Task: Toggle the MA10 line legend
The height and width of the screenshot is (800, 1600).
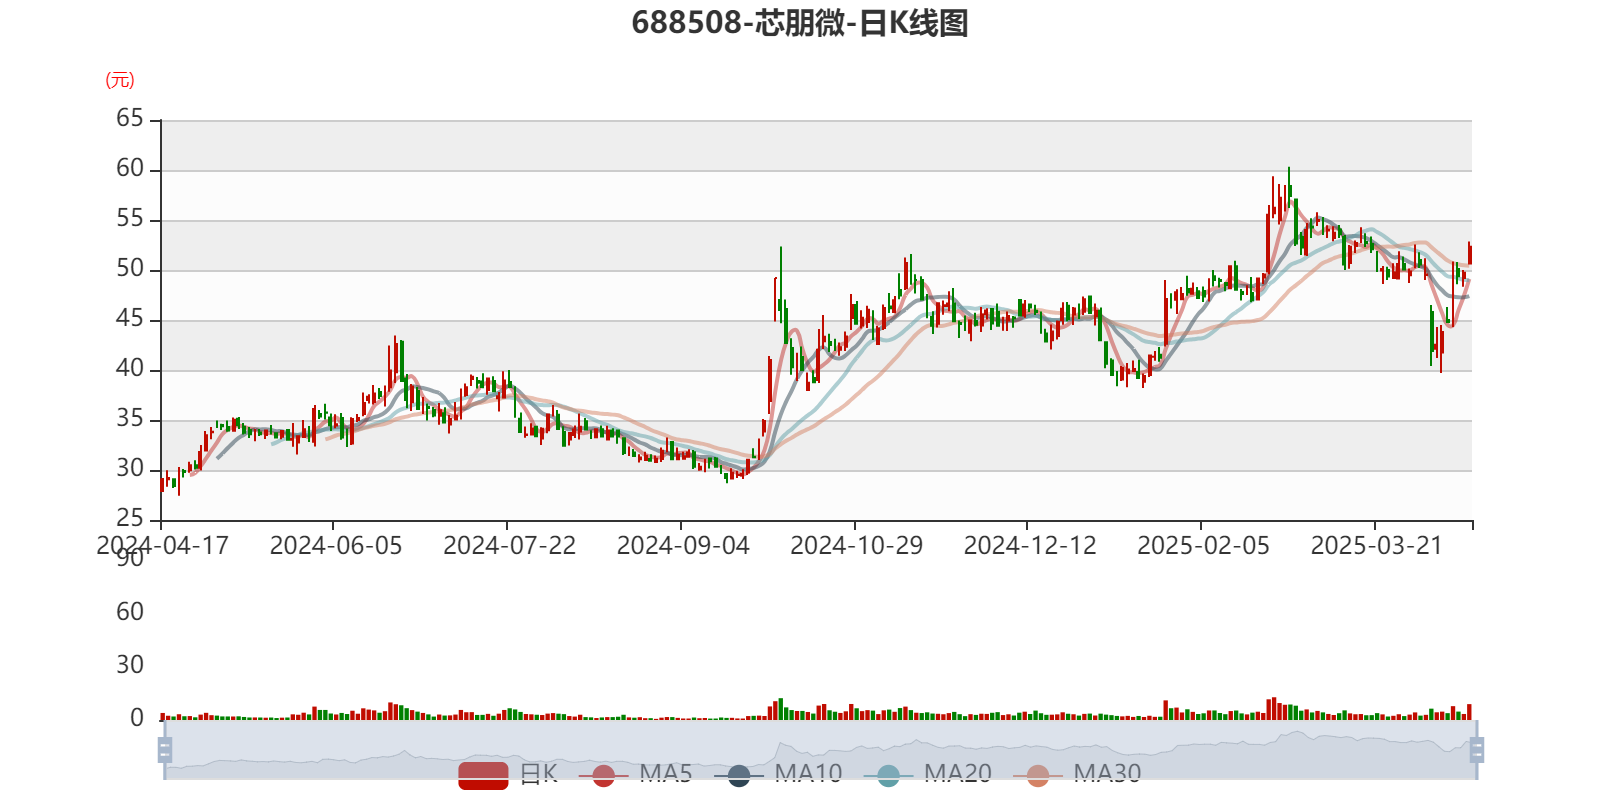Action: [x=778, y=775]
